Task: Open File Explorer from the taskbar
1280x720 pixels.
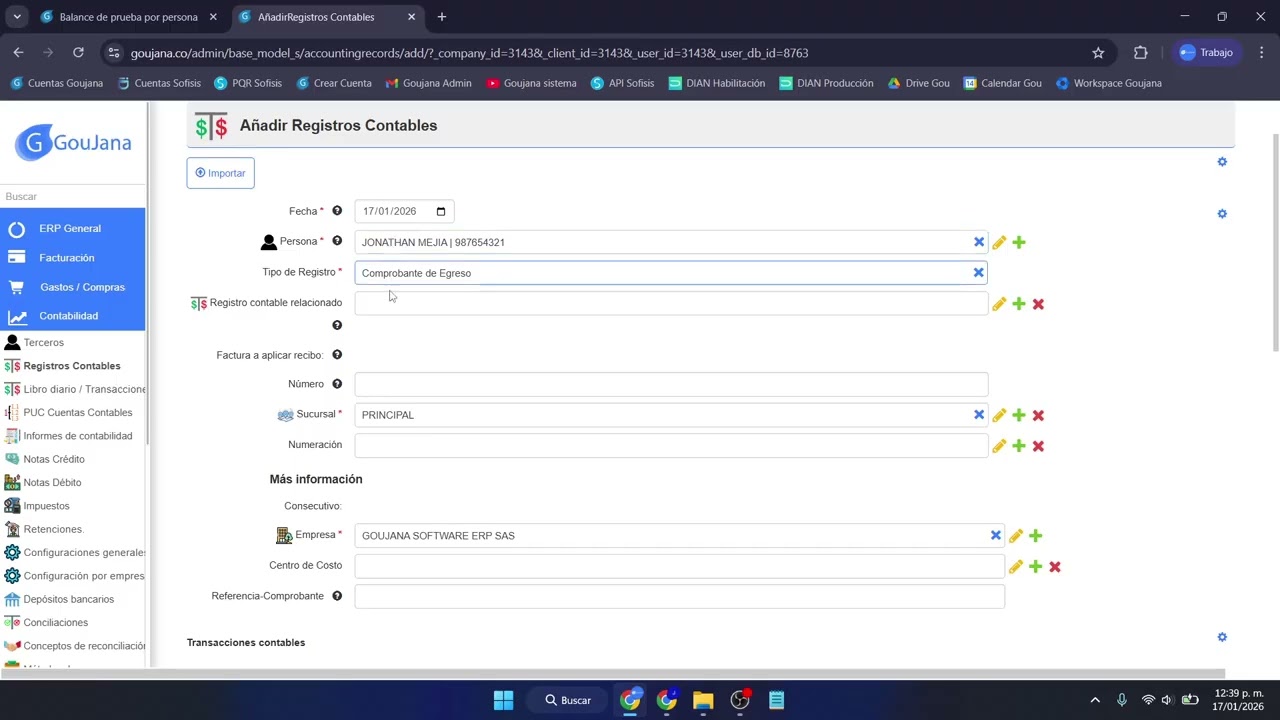Action: coord(703,700)
